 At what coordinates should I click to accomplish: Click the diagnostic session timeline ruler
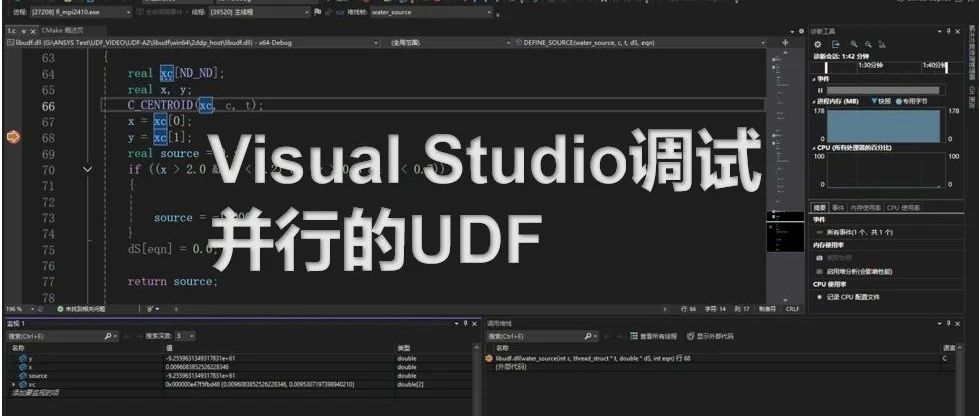tap(887, 66)
